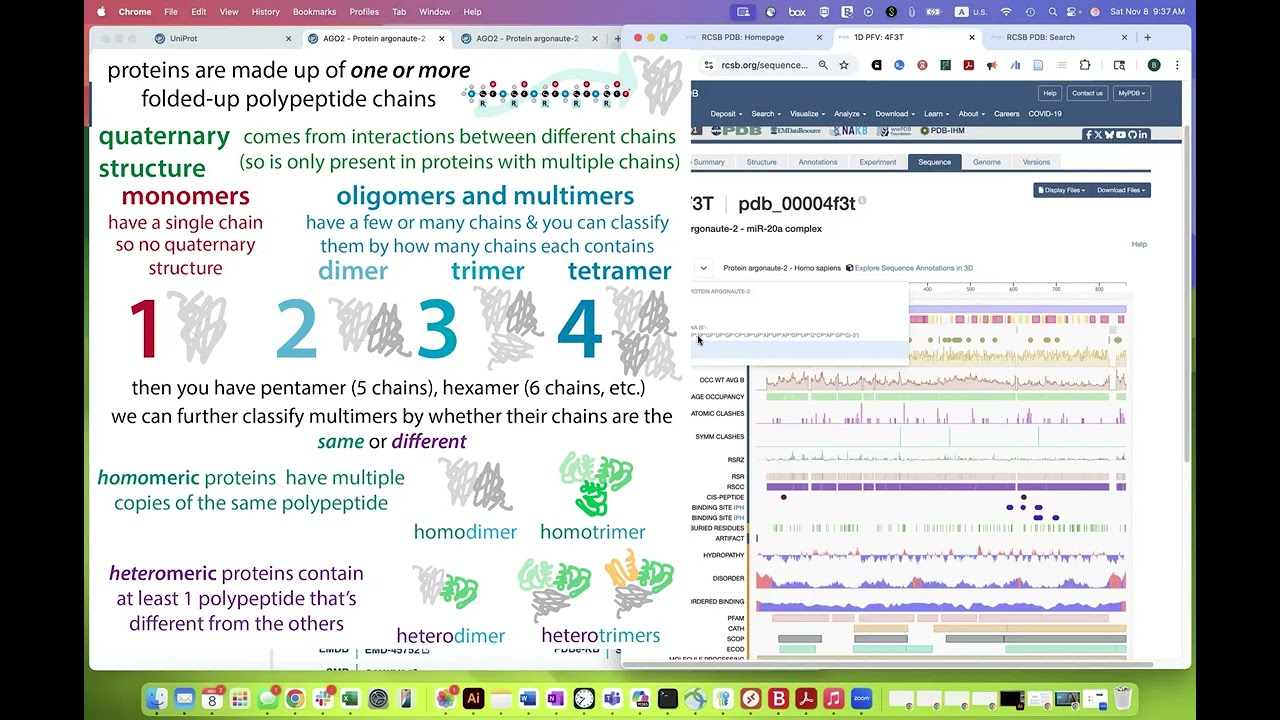Open the Profiles menu in the menu bar

364,12
